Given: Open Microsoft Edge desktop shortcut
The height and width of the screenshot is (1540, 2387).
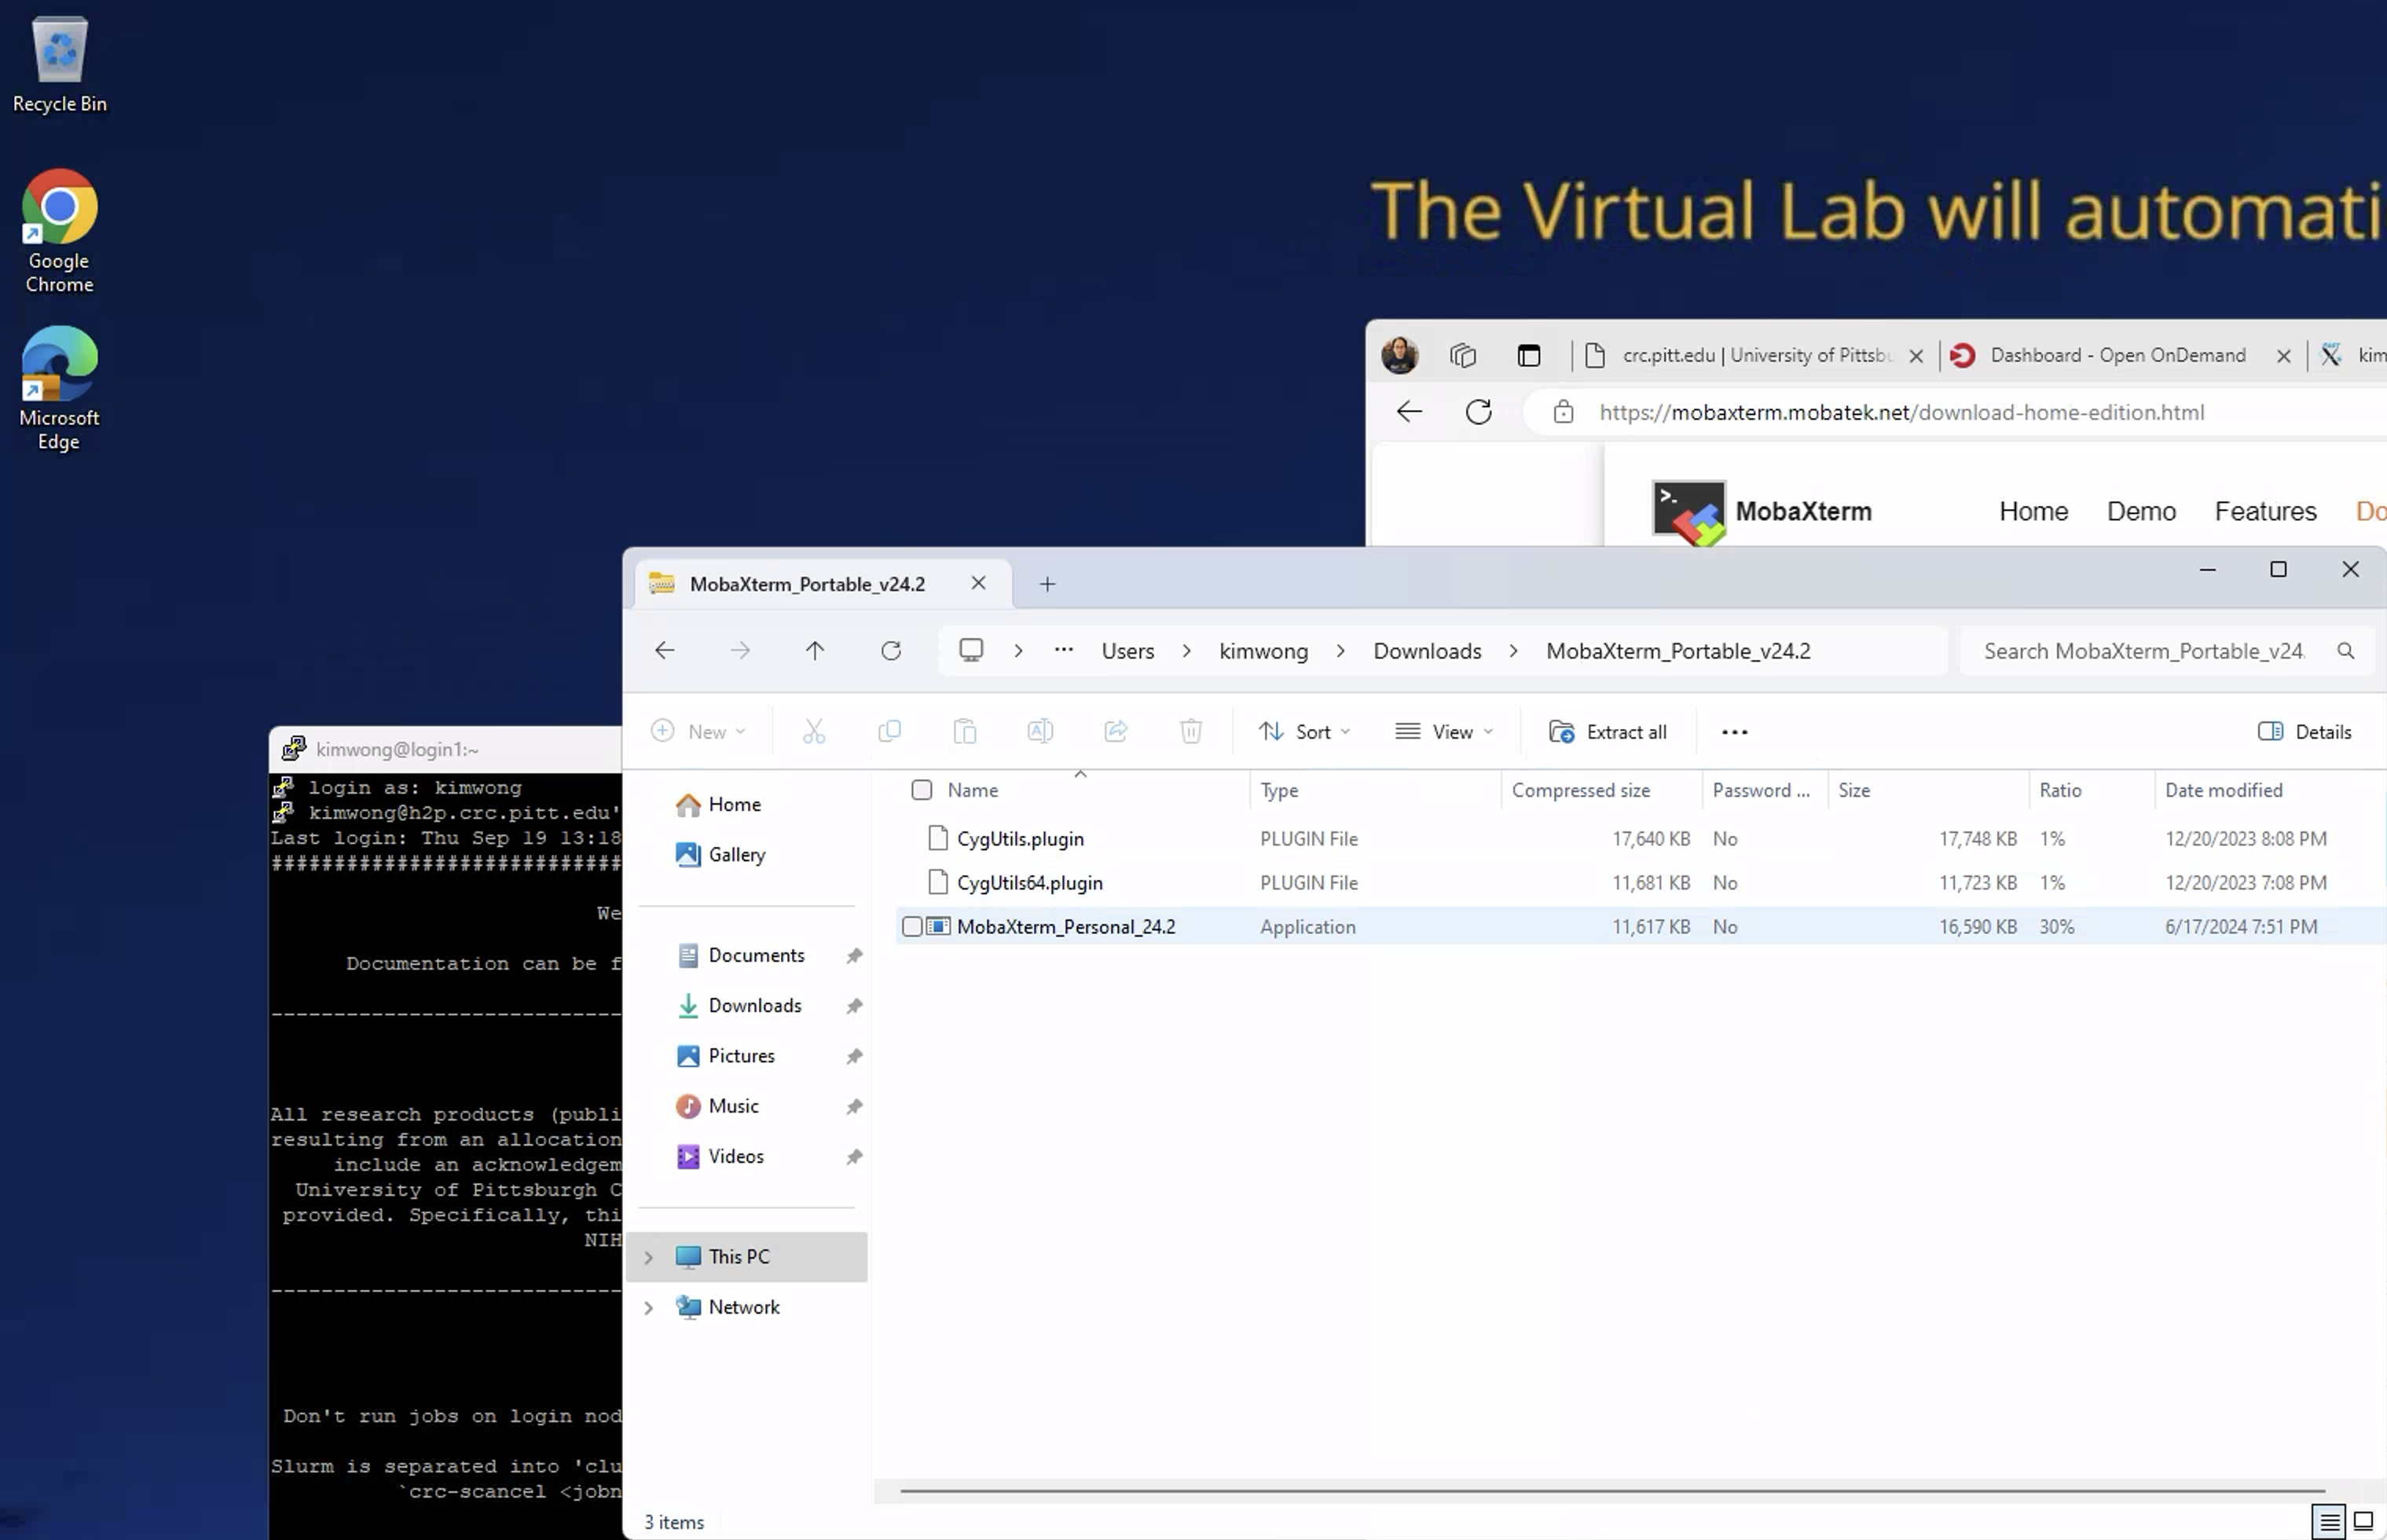Looking at the screenshot, I should coord(59,388).
